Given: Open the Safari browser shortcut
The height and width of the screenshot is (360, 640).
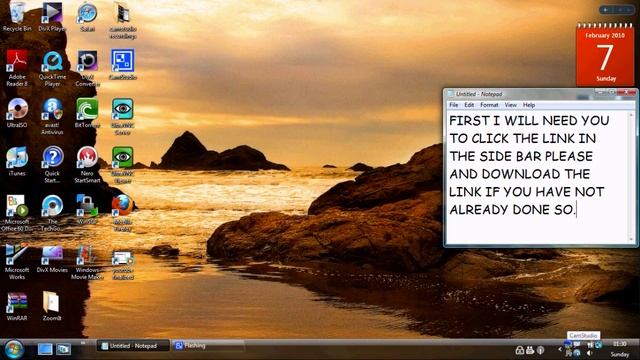Looking at the screenshot, I should 87,16.
